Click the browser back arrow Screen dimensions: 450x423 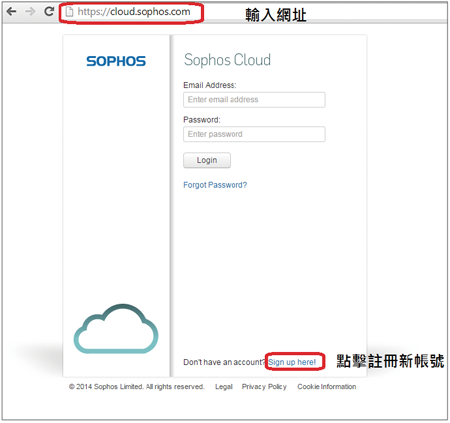[11, 12]
